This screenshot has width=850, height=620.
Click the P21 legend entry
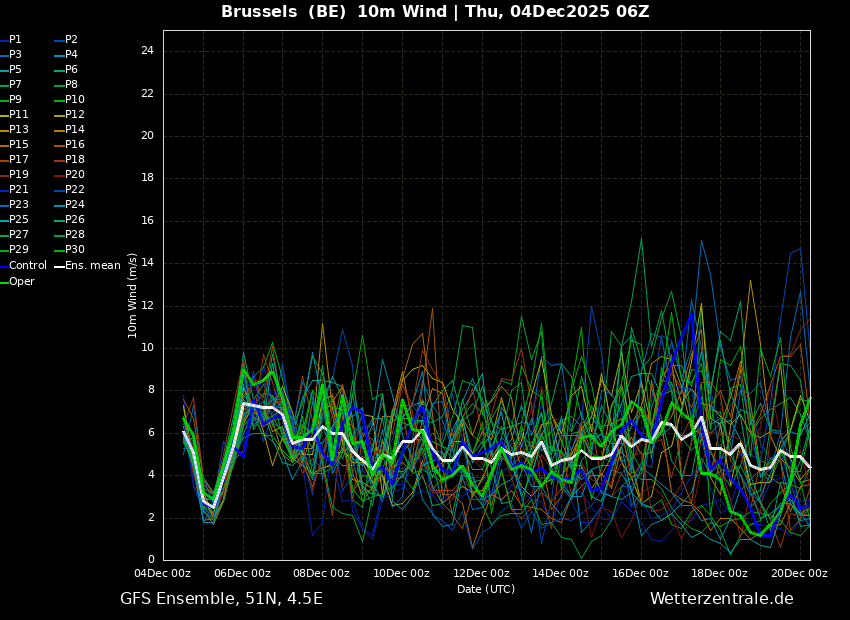coord(18,190)
